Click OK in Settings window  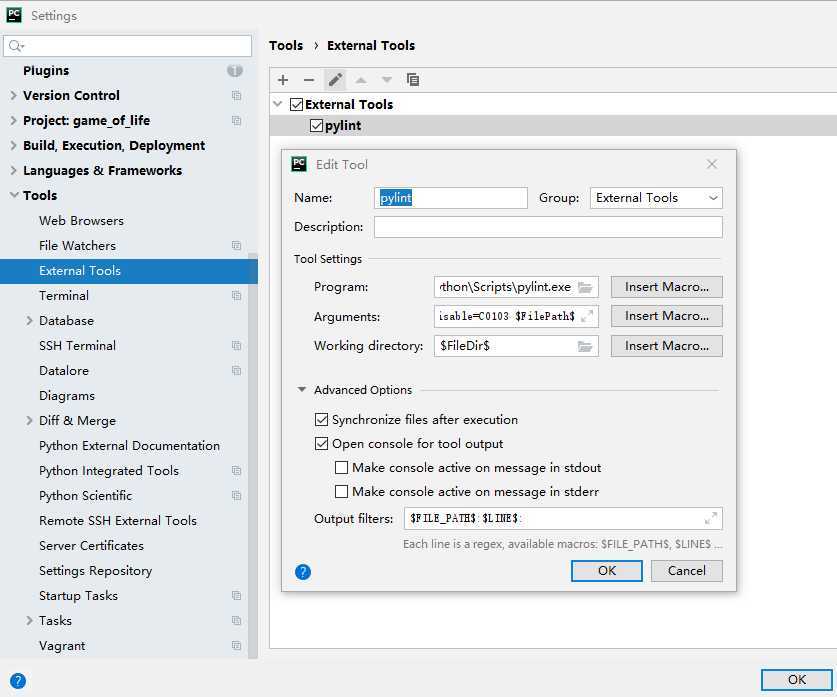pyautogui.click(x=796, y=680)
